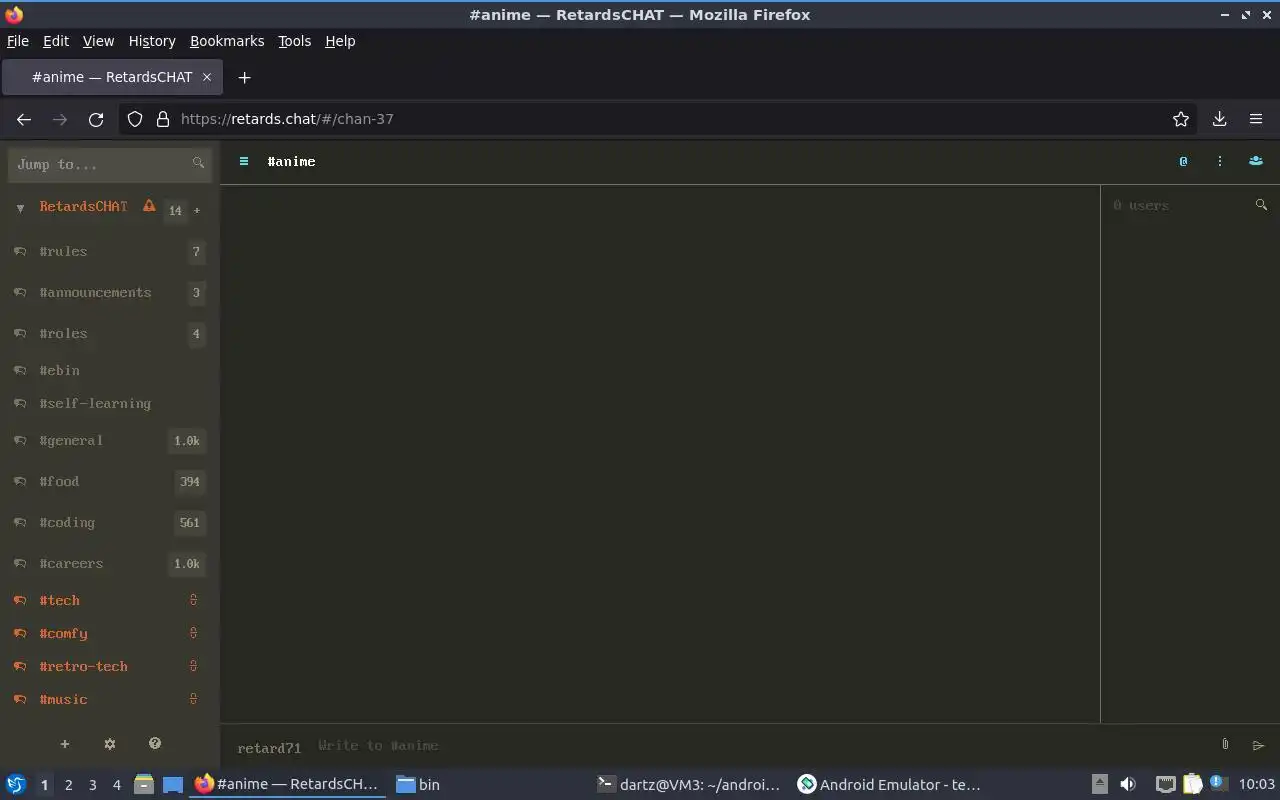This screenshot has height=800, width=1280.
Task: Click the tracking protection shield icon
Action: [x=135, y=119]
